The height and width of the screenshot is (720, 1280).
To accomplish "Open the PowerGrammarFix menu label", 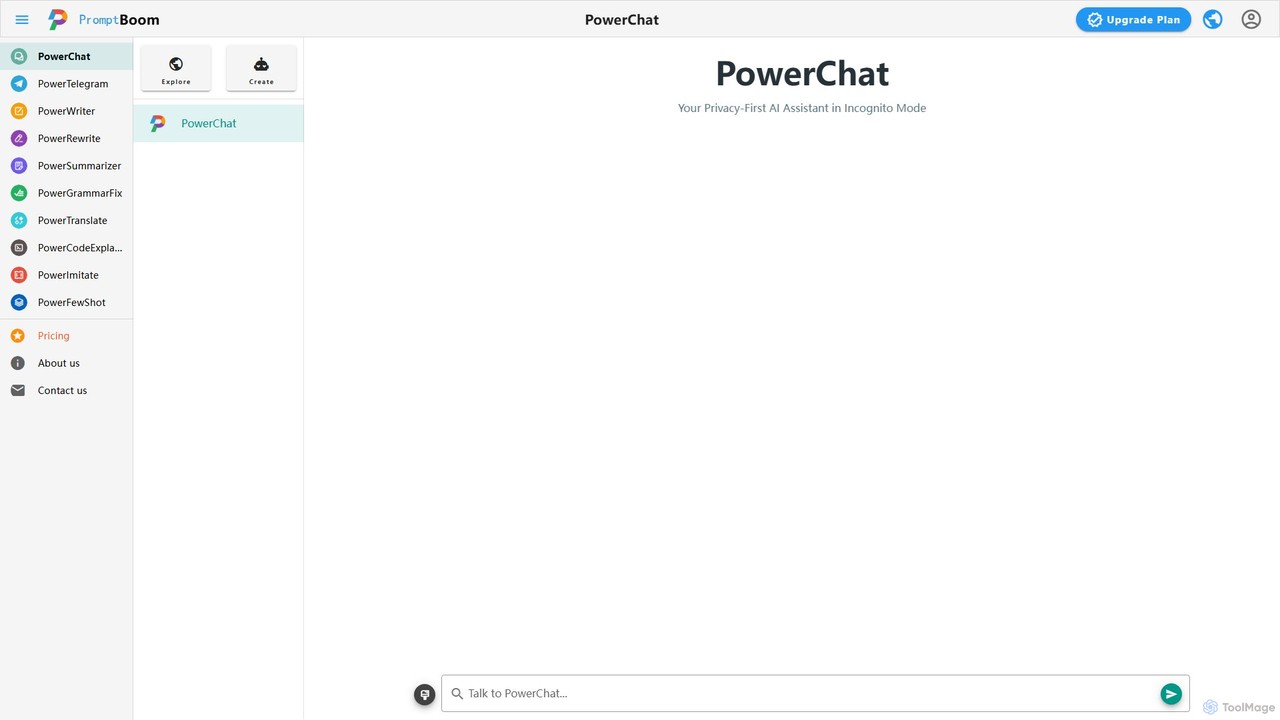I will (80, 193).
